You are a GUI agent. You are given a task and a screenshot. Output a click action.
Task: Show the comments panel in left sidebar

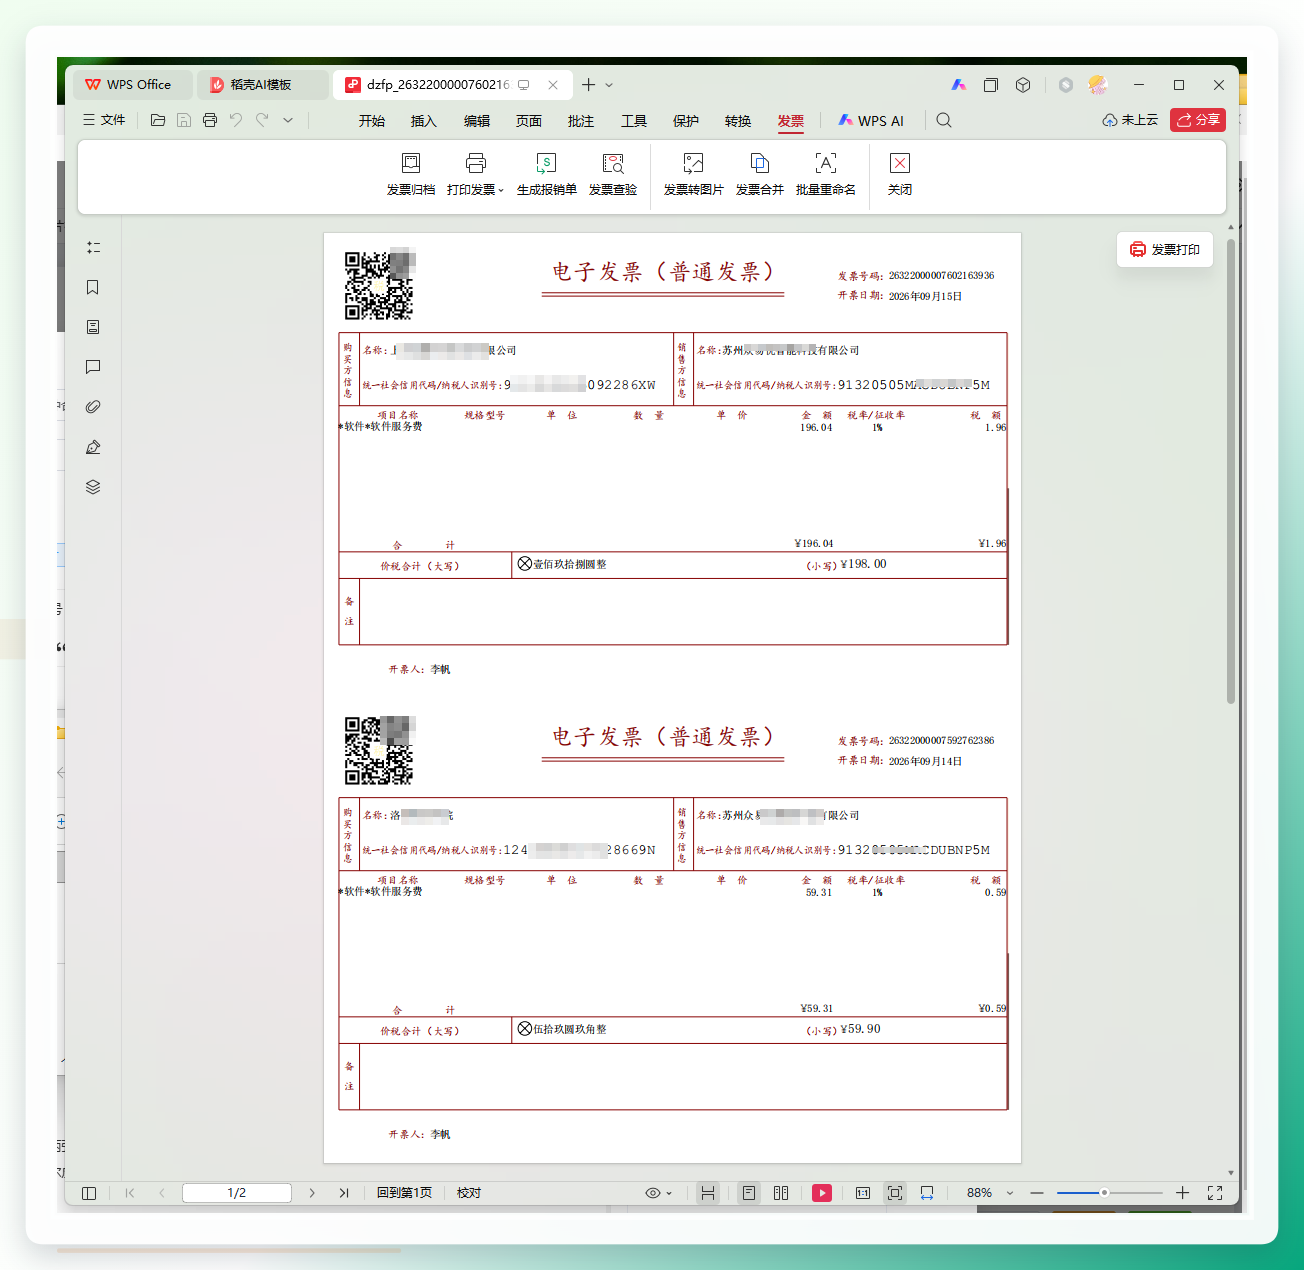[x=93, y=367]
